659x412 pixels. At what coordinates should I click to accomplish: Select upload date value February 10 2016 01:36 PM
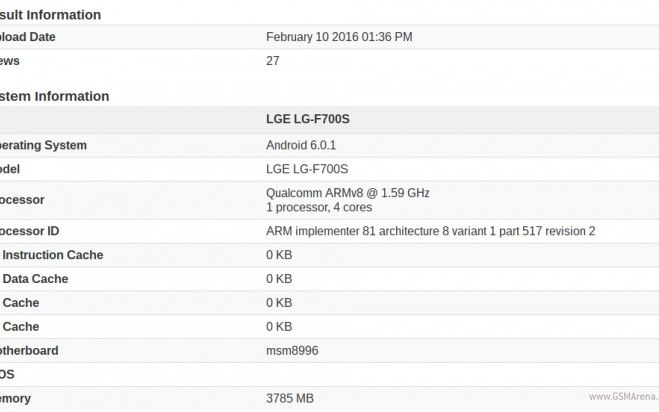(339, 37)
